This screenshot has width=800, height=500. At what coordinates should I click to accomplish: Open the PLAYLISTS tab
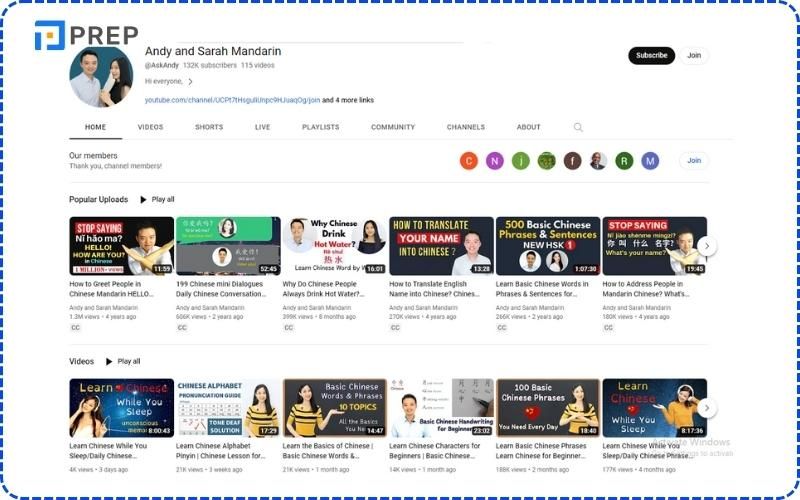[320, 127]
